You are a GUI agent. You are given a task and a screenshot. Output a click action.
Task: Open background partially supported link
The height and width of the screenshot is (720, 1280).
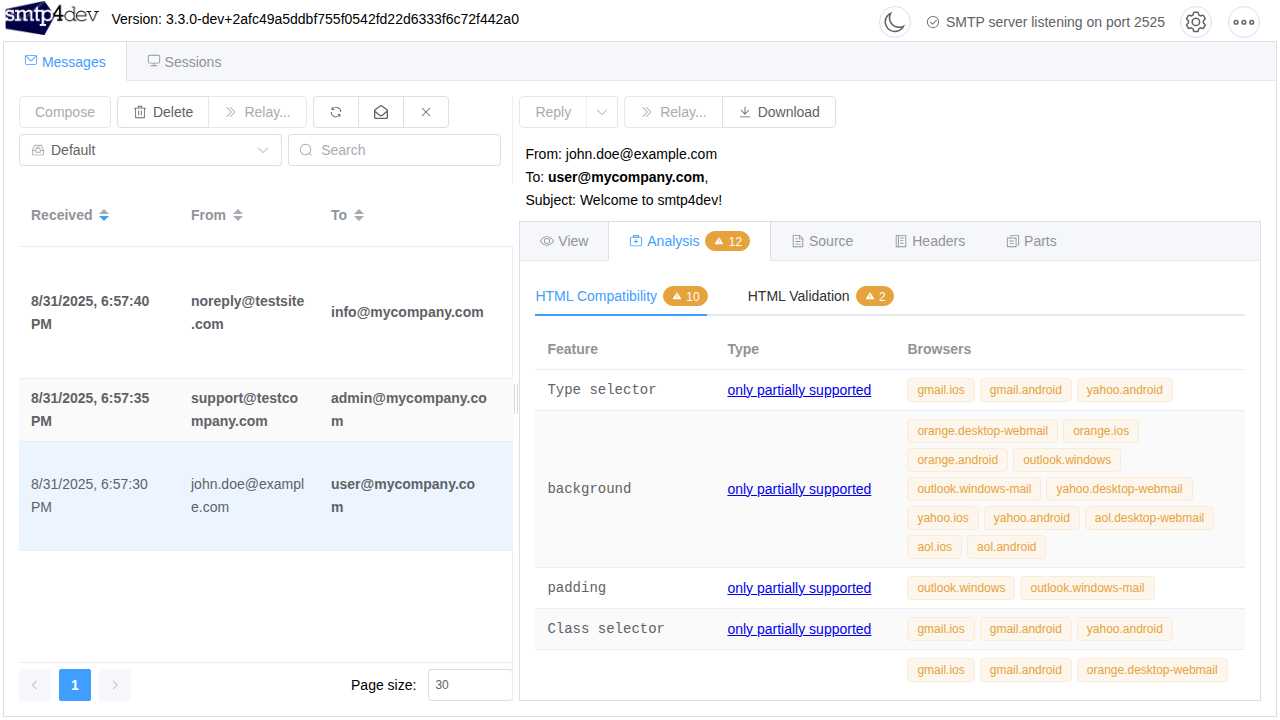point(799,489)
